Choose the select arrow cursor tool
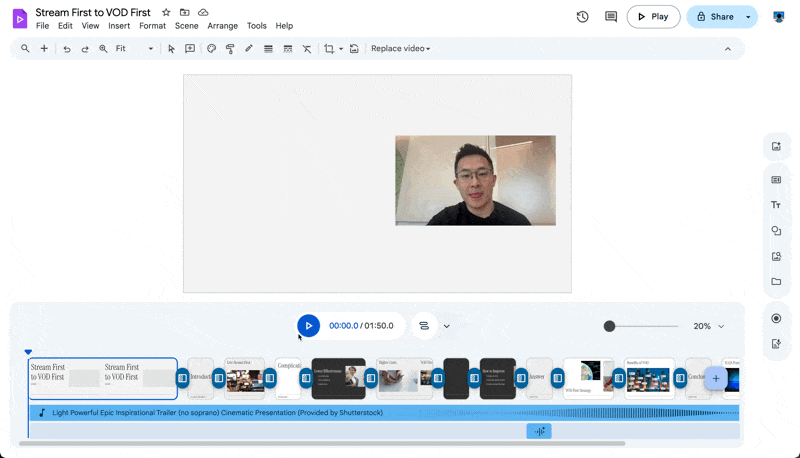 171,48
